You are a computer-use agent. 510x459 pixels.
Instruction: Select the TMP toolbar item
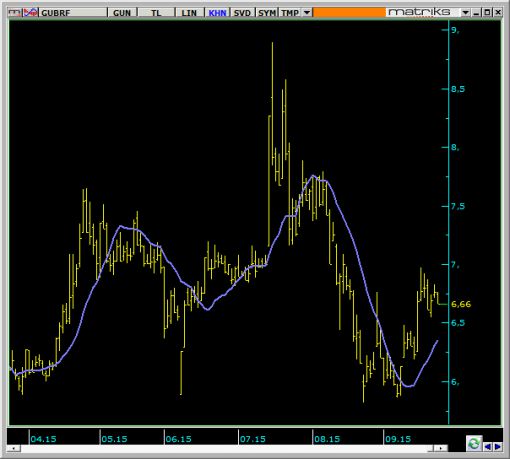[x=290, y=13]
